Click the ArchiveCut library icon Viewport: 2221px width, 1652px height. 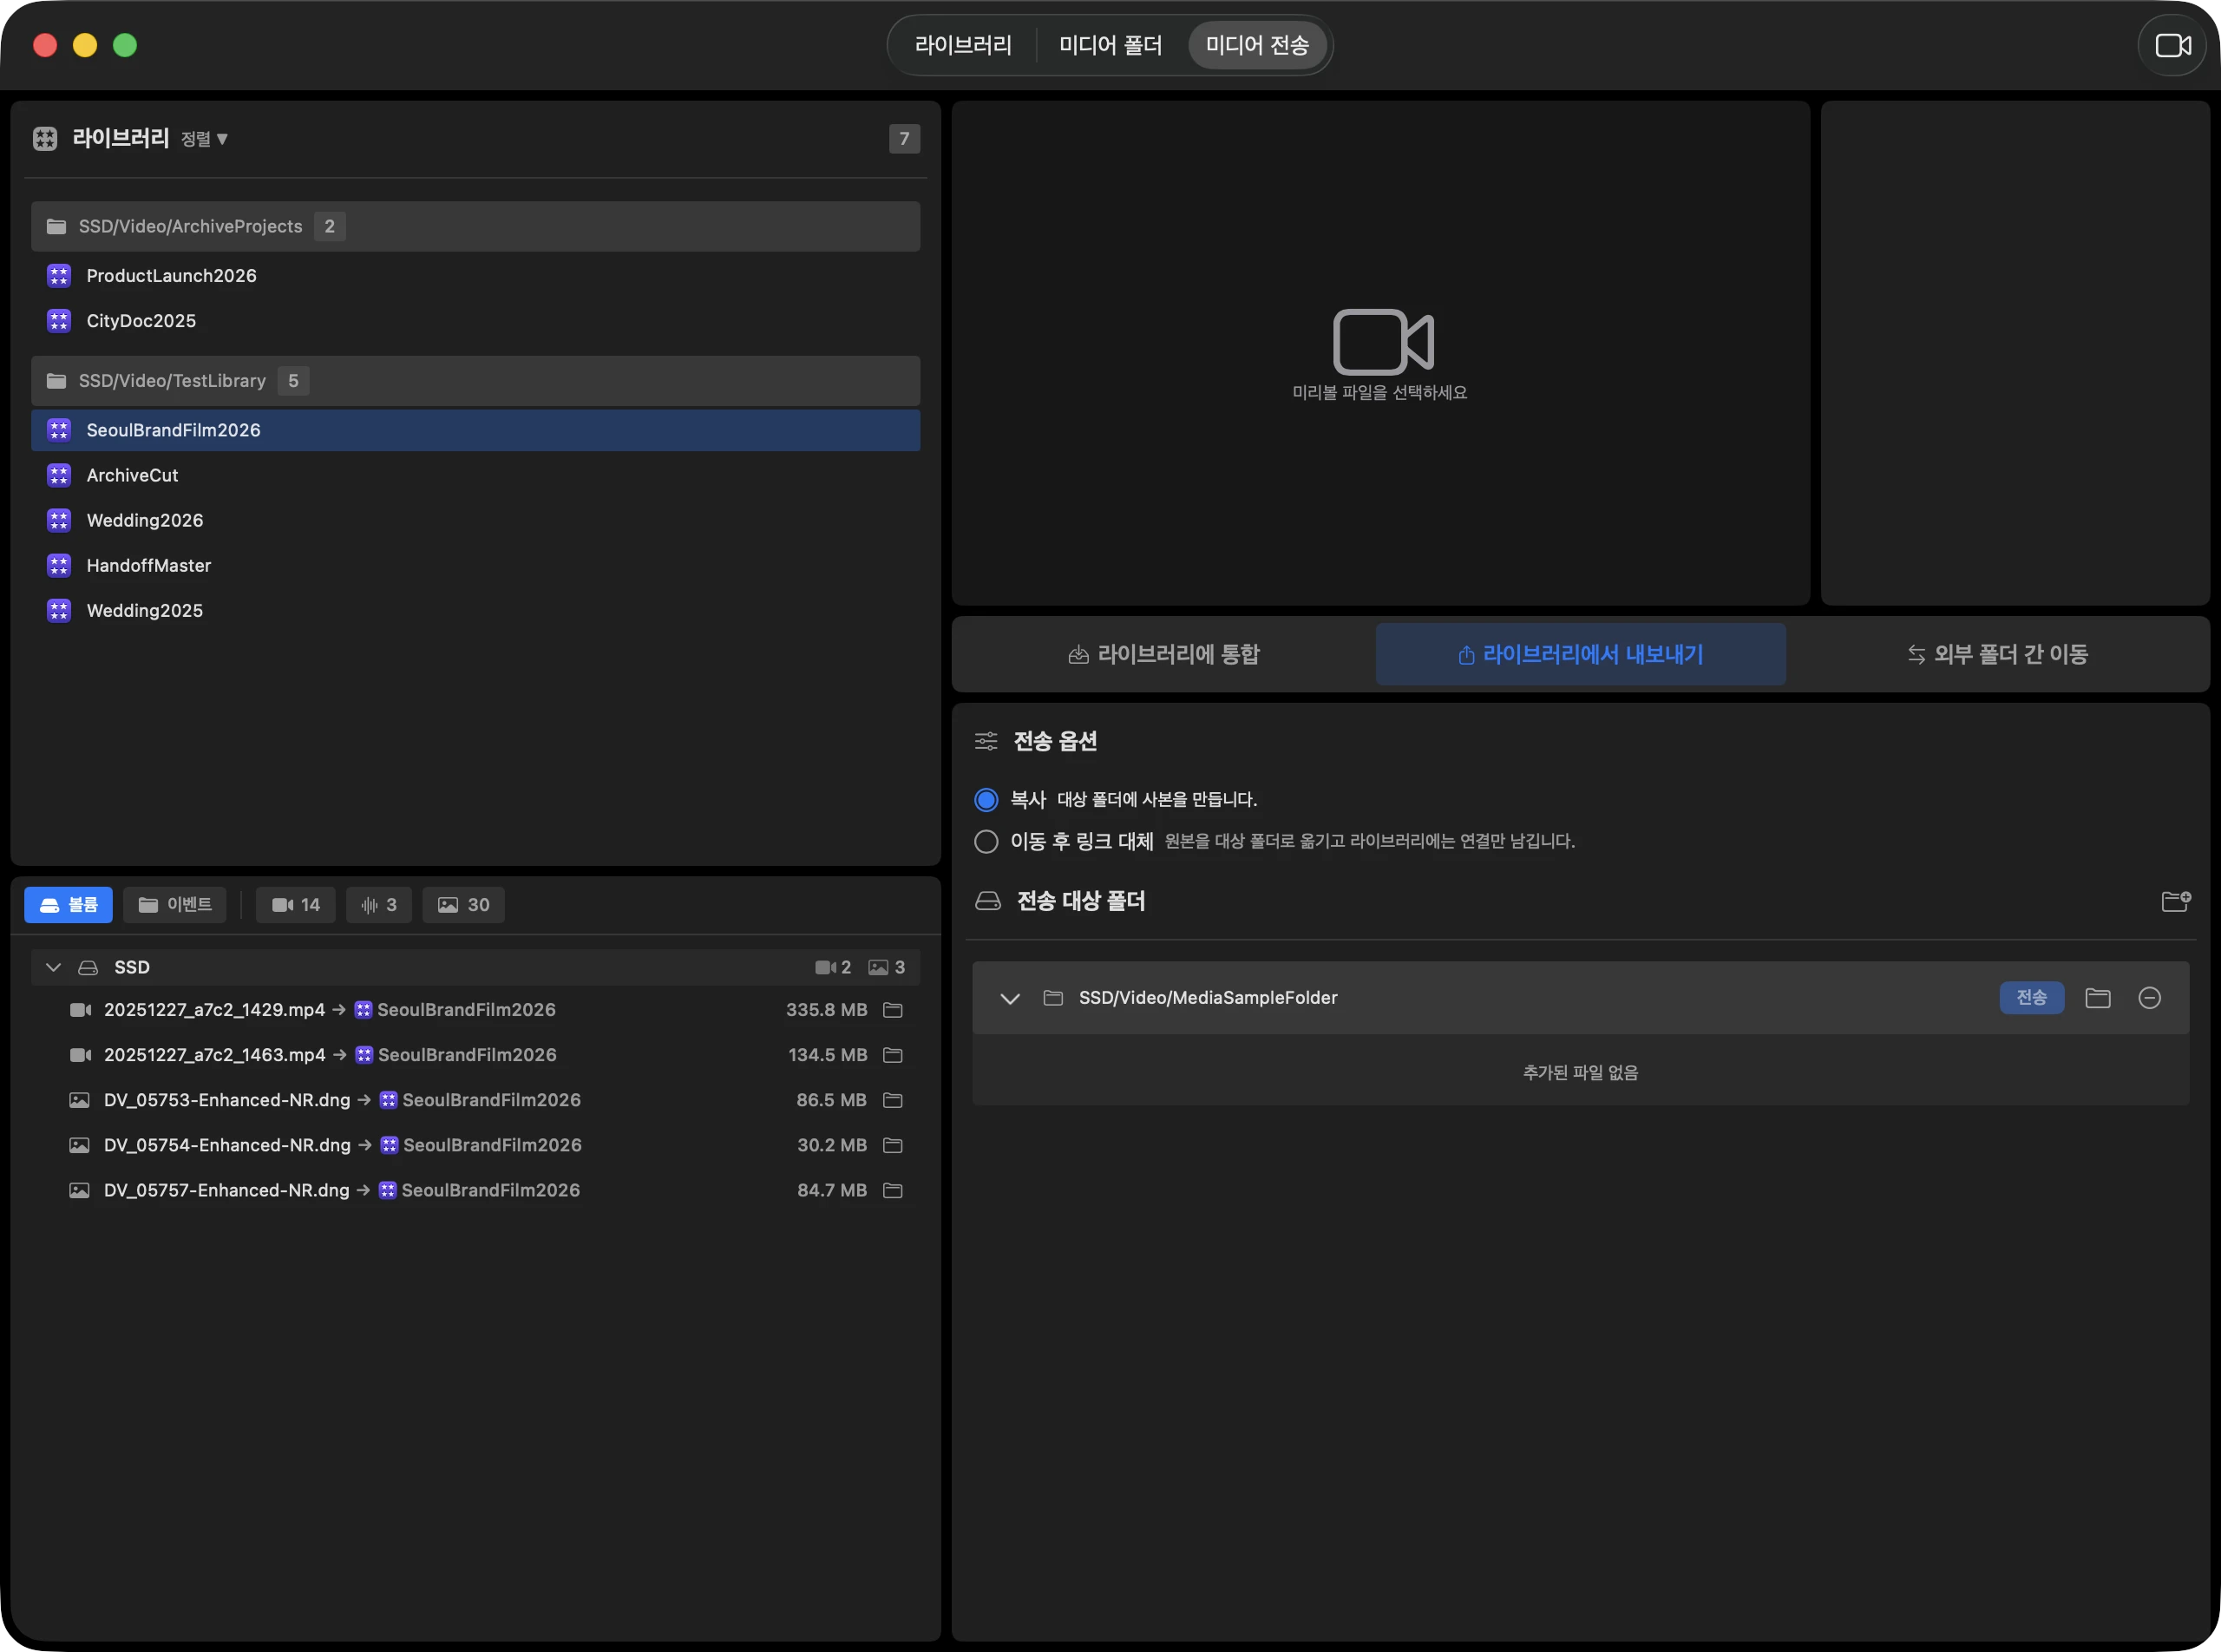59,475
